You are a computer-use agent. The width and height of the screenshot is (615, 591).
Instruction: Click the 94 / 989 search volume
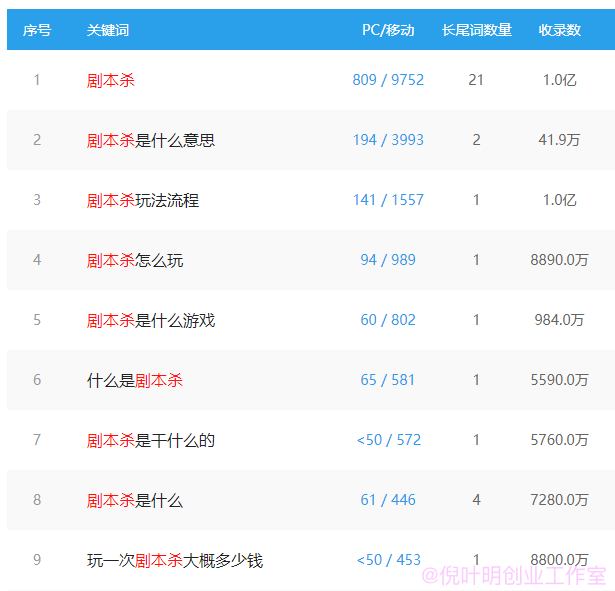click(x=388, y=260)
